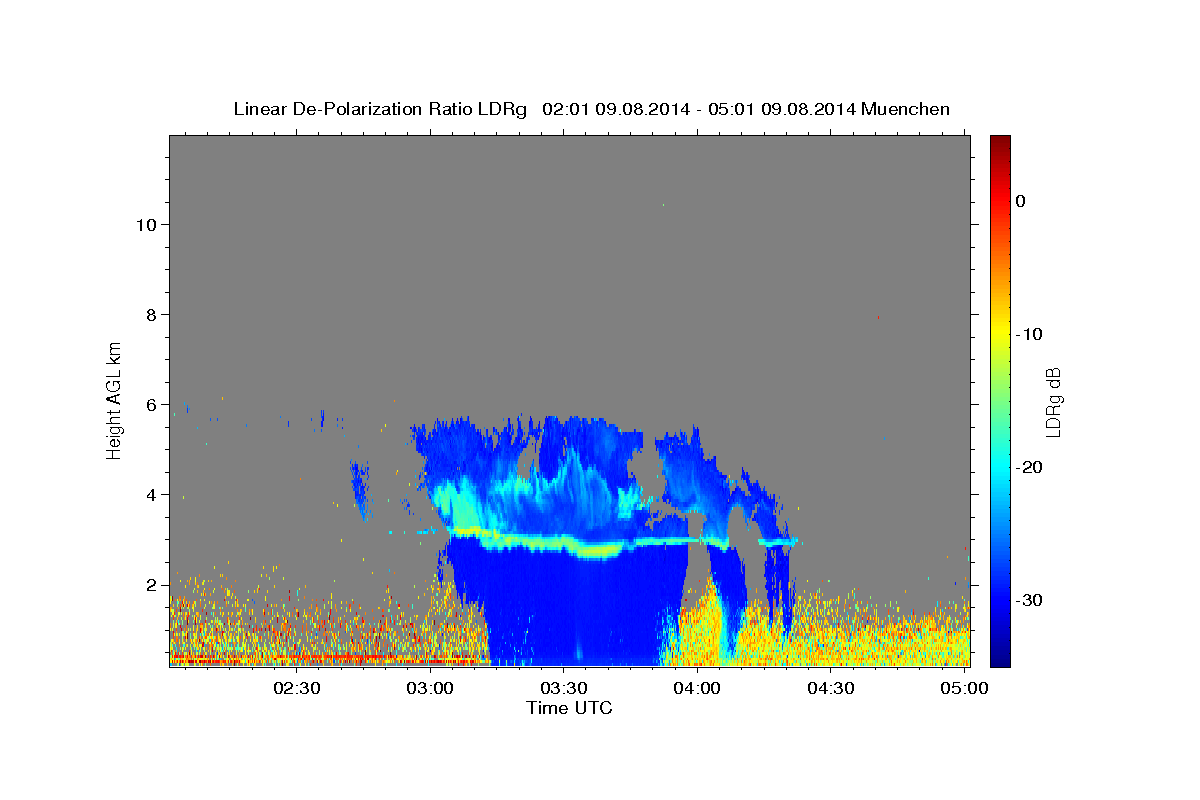Click the height tick label 8

(x=151, y=315)
